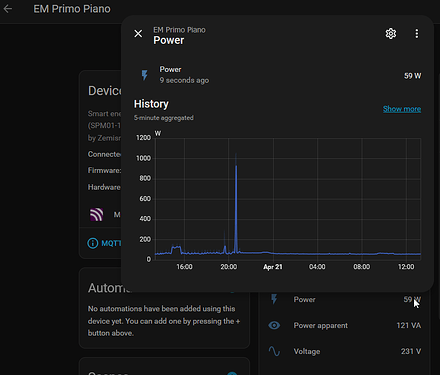Click the '9 seconds ago' timestamp
440x375 pixels.
click(184, 80)
